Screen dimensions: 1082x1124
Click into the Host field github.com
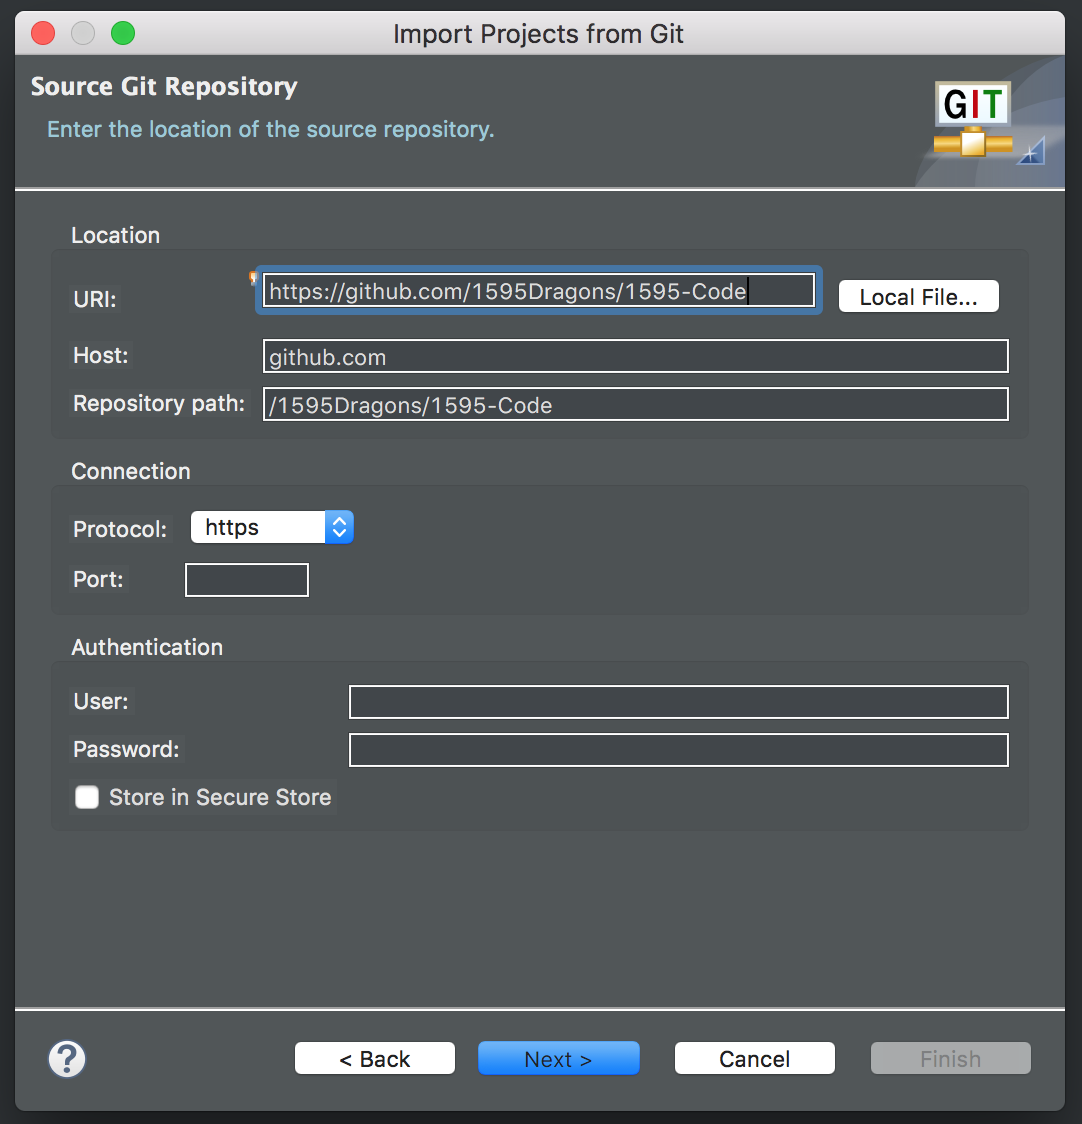click(x=635, y=356)
